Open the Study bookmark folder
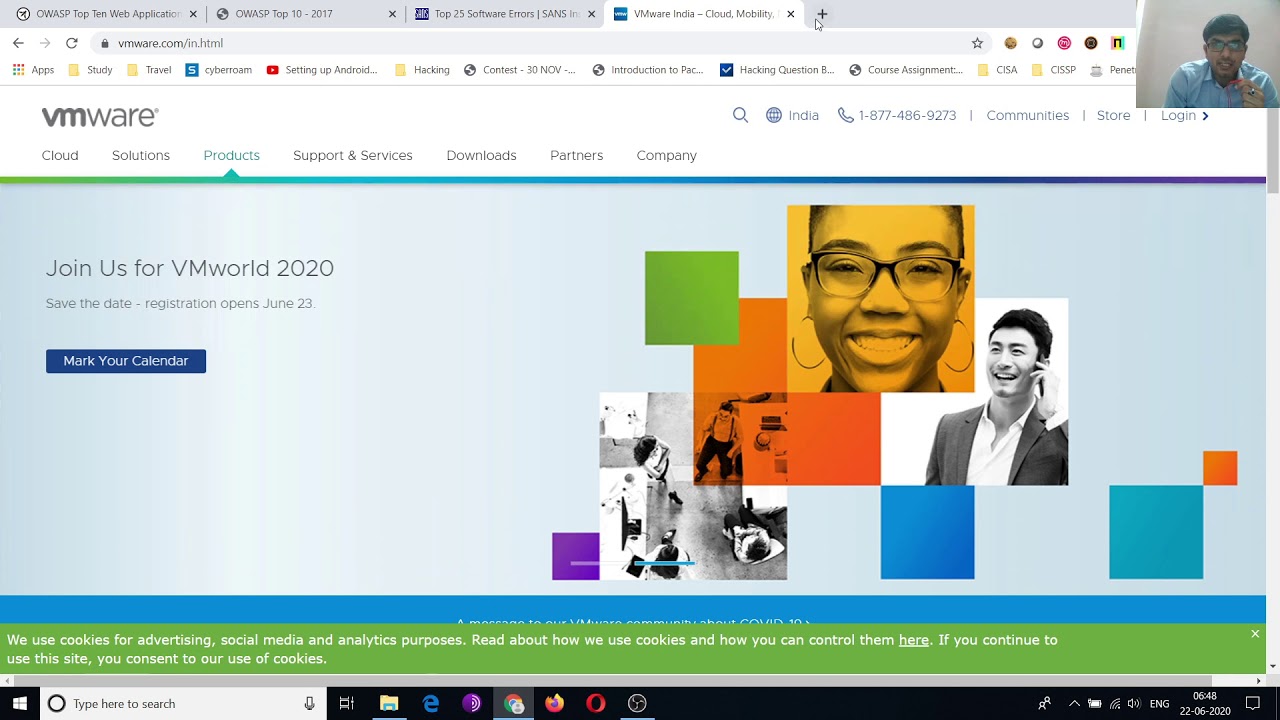 (x=90, y=70)
